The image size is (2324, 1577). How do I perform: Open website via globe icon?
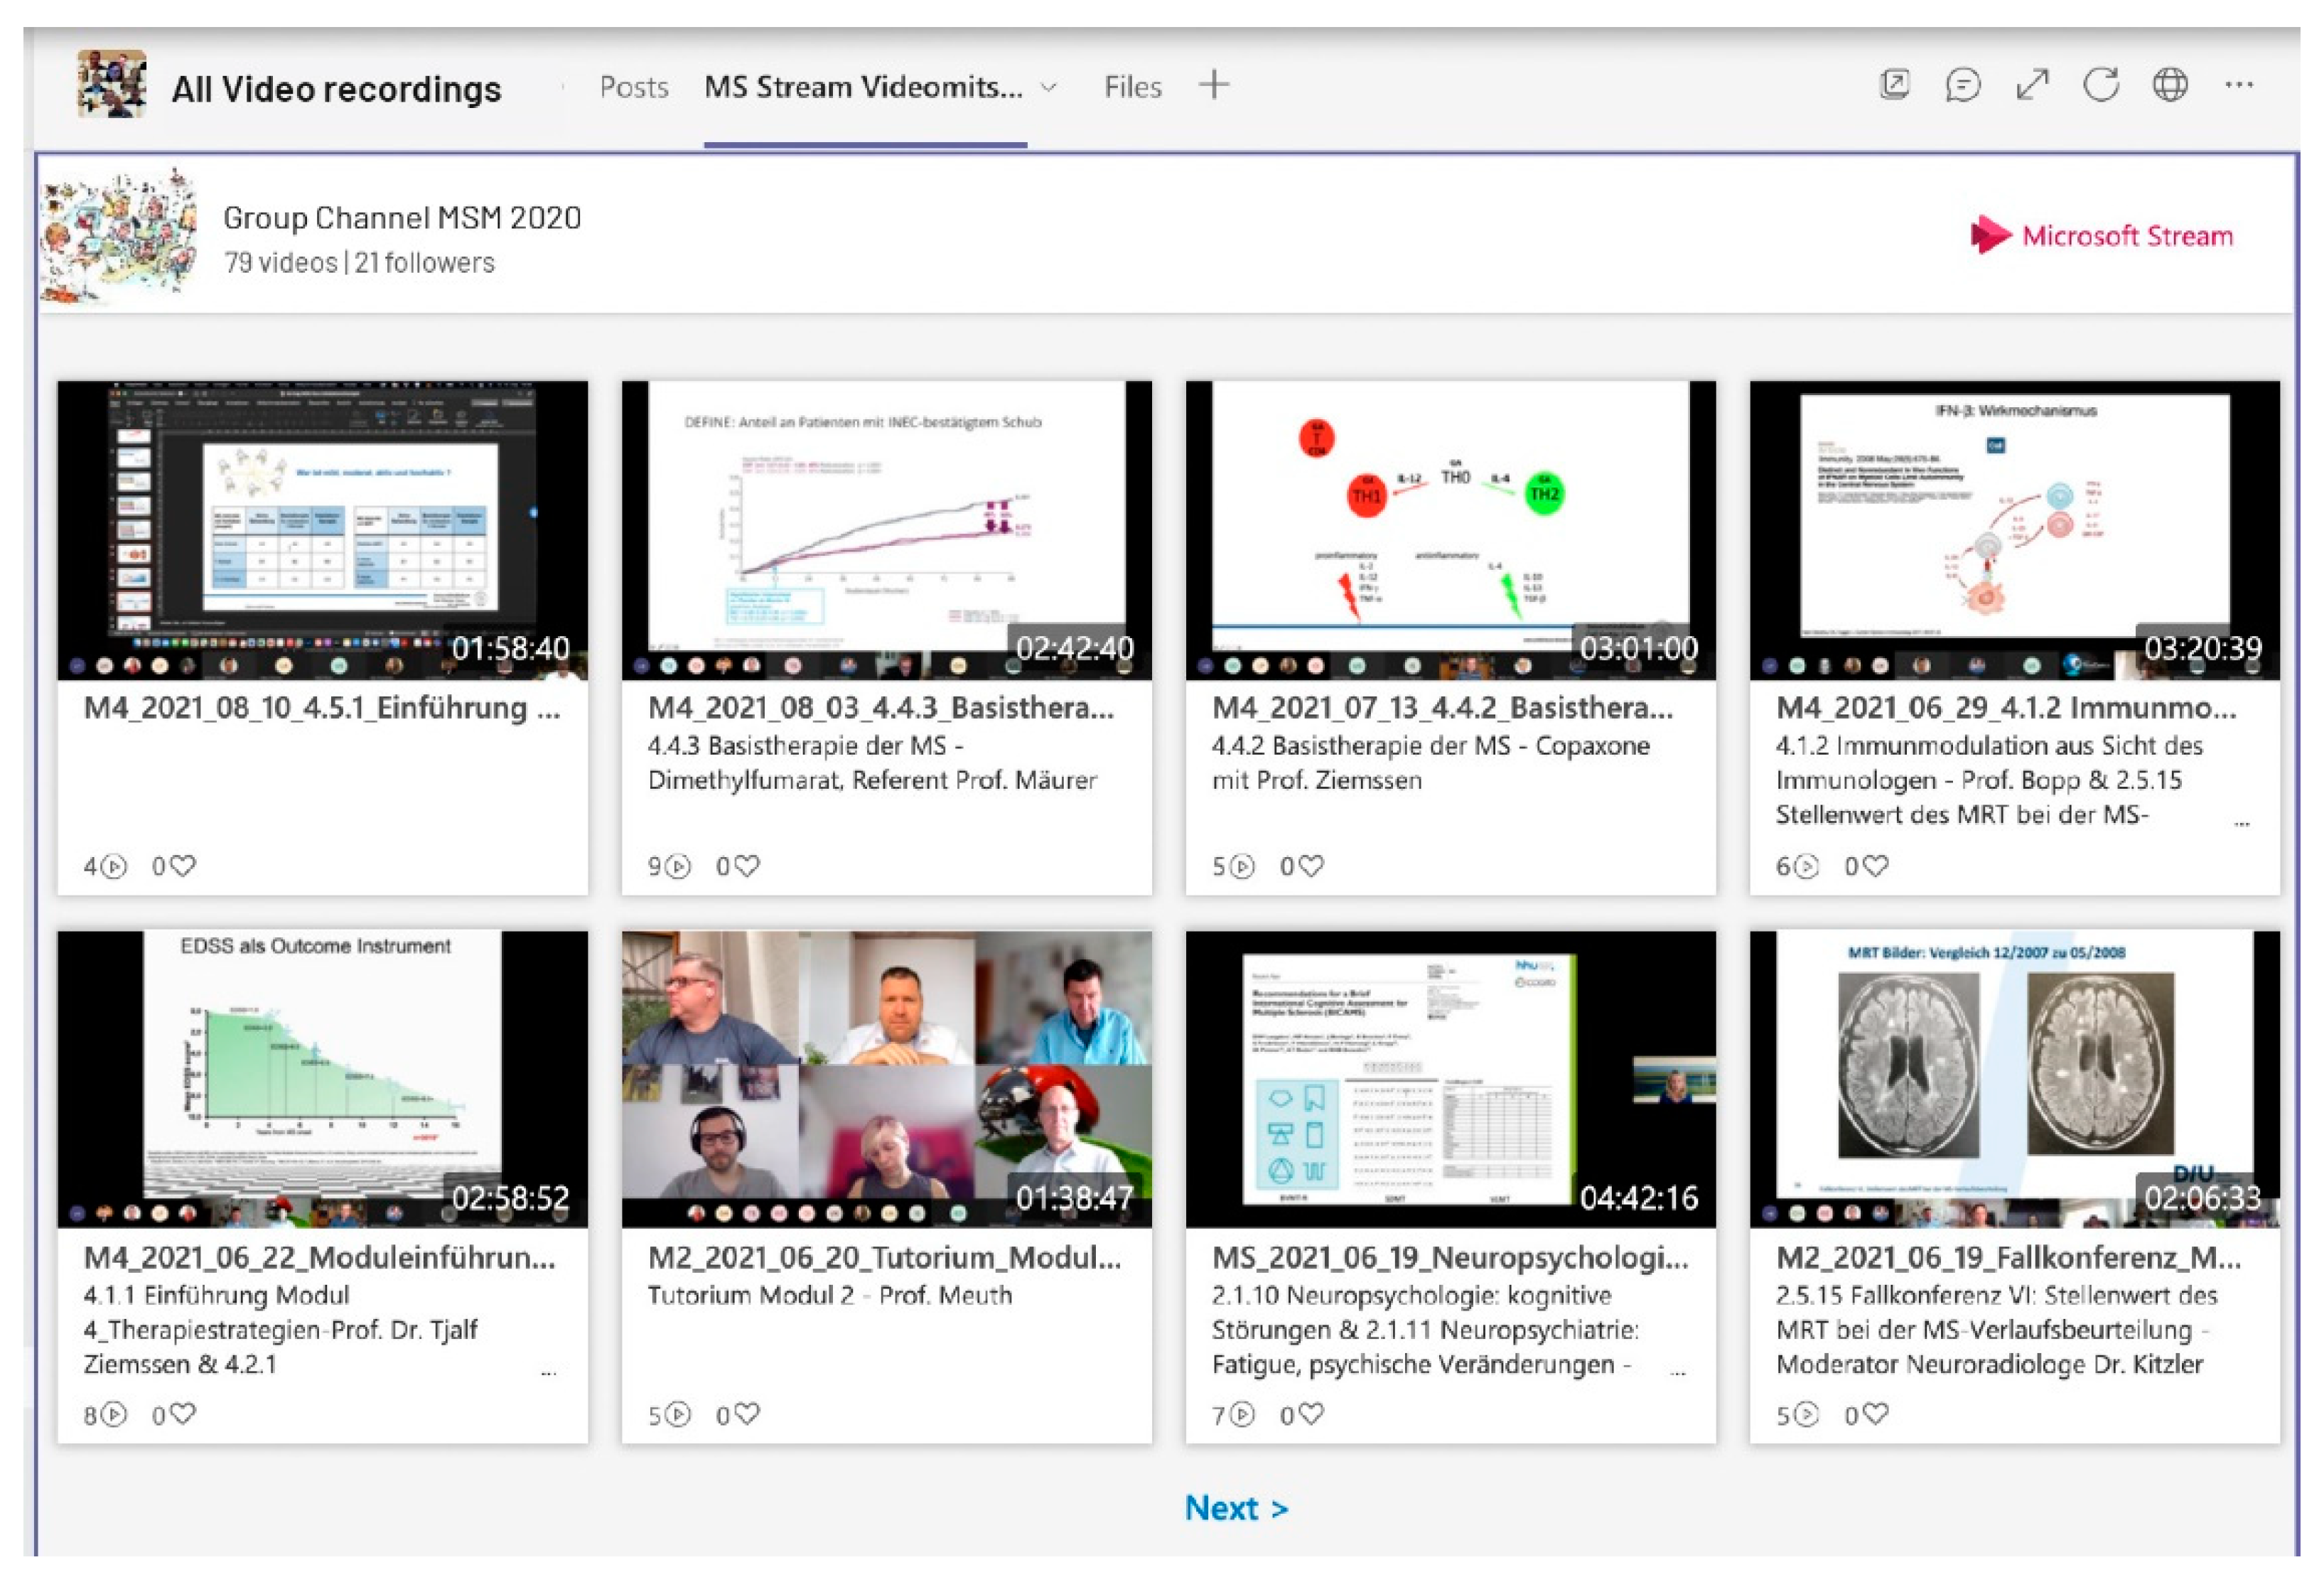2170,85
